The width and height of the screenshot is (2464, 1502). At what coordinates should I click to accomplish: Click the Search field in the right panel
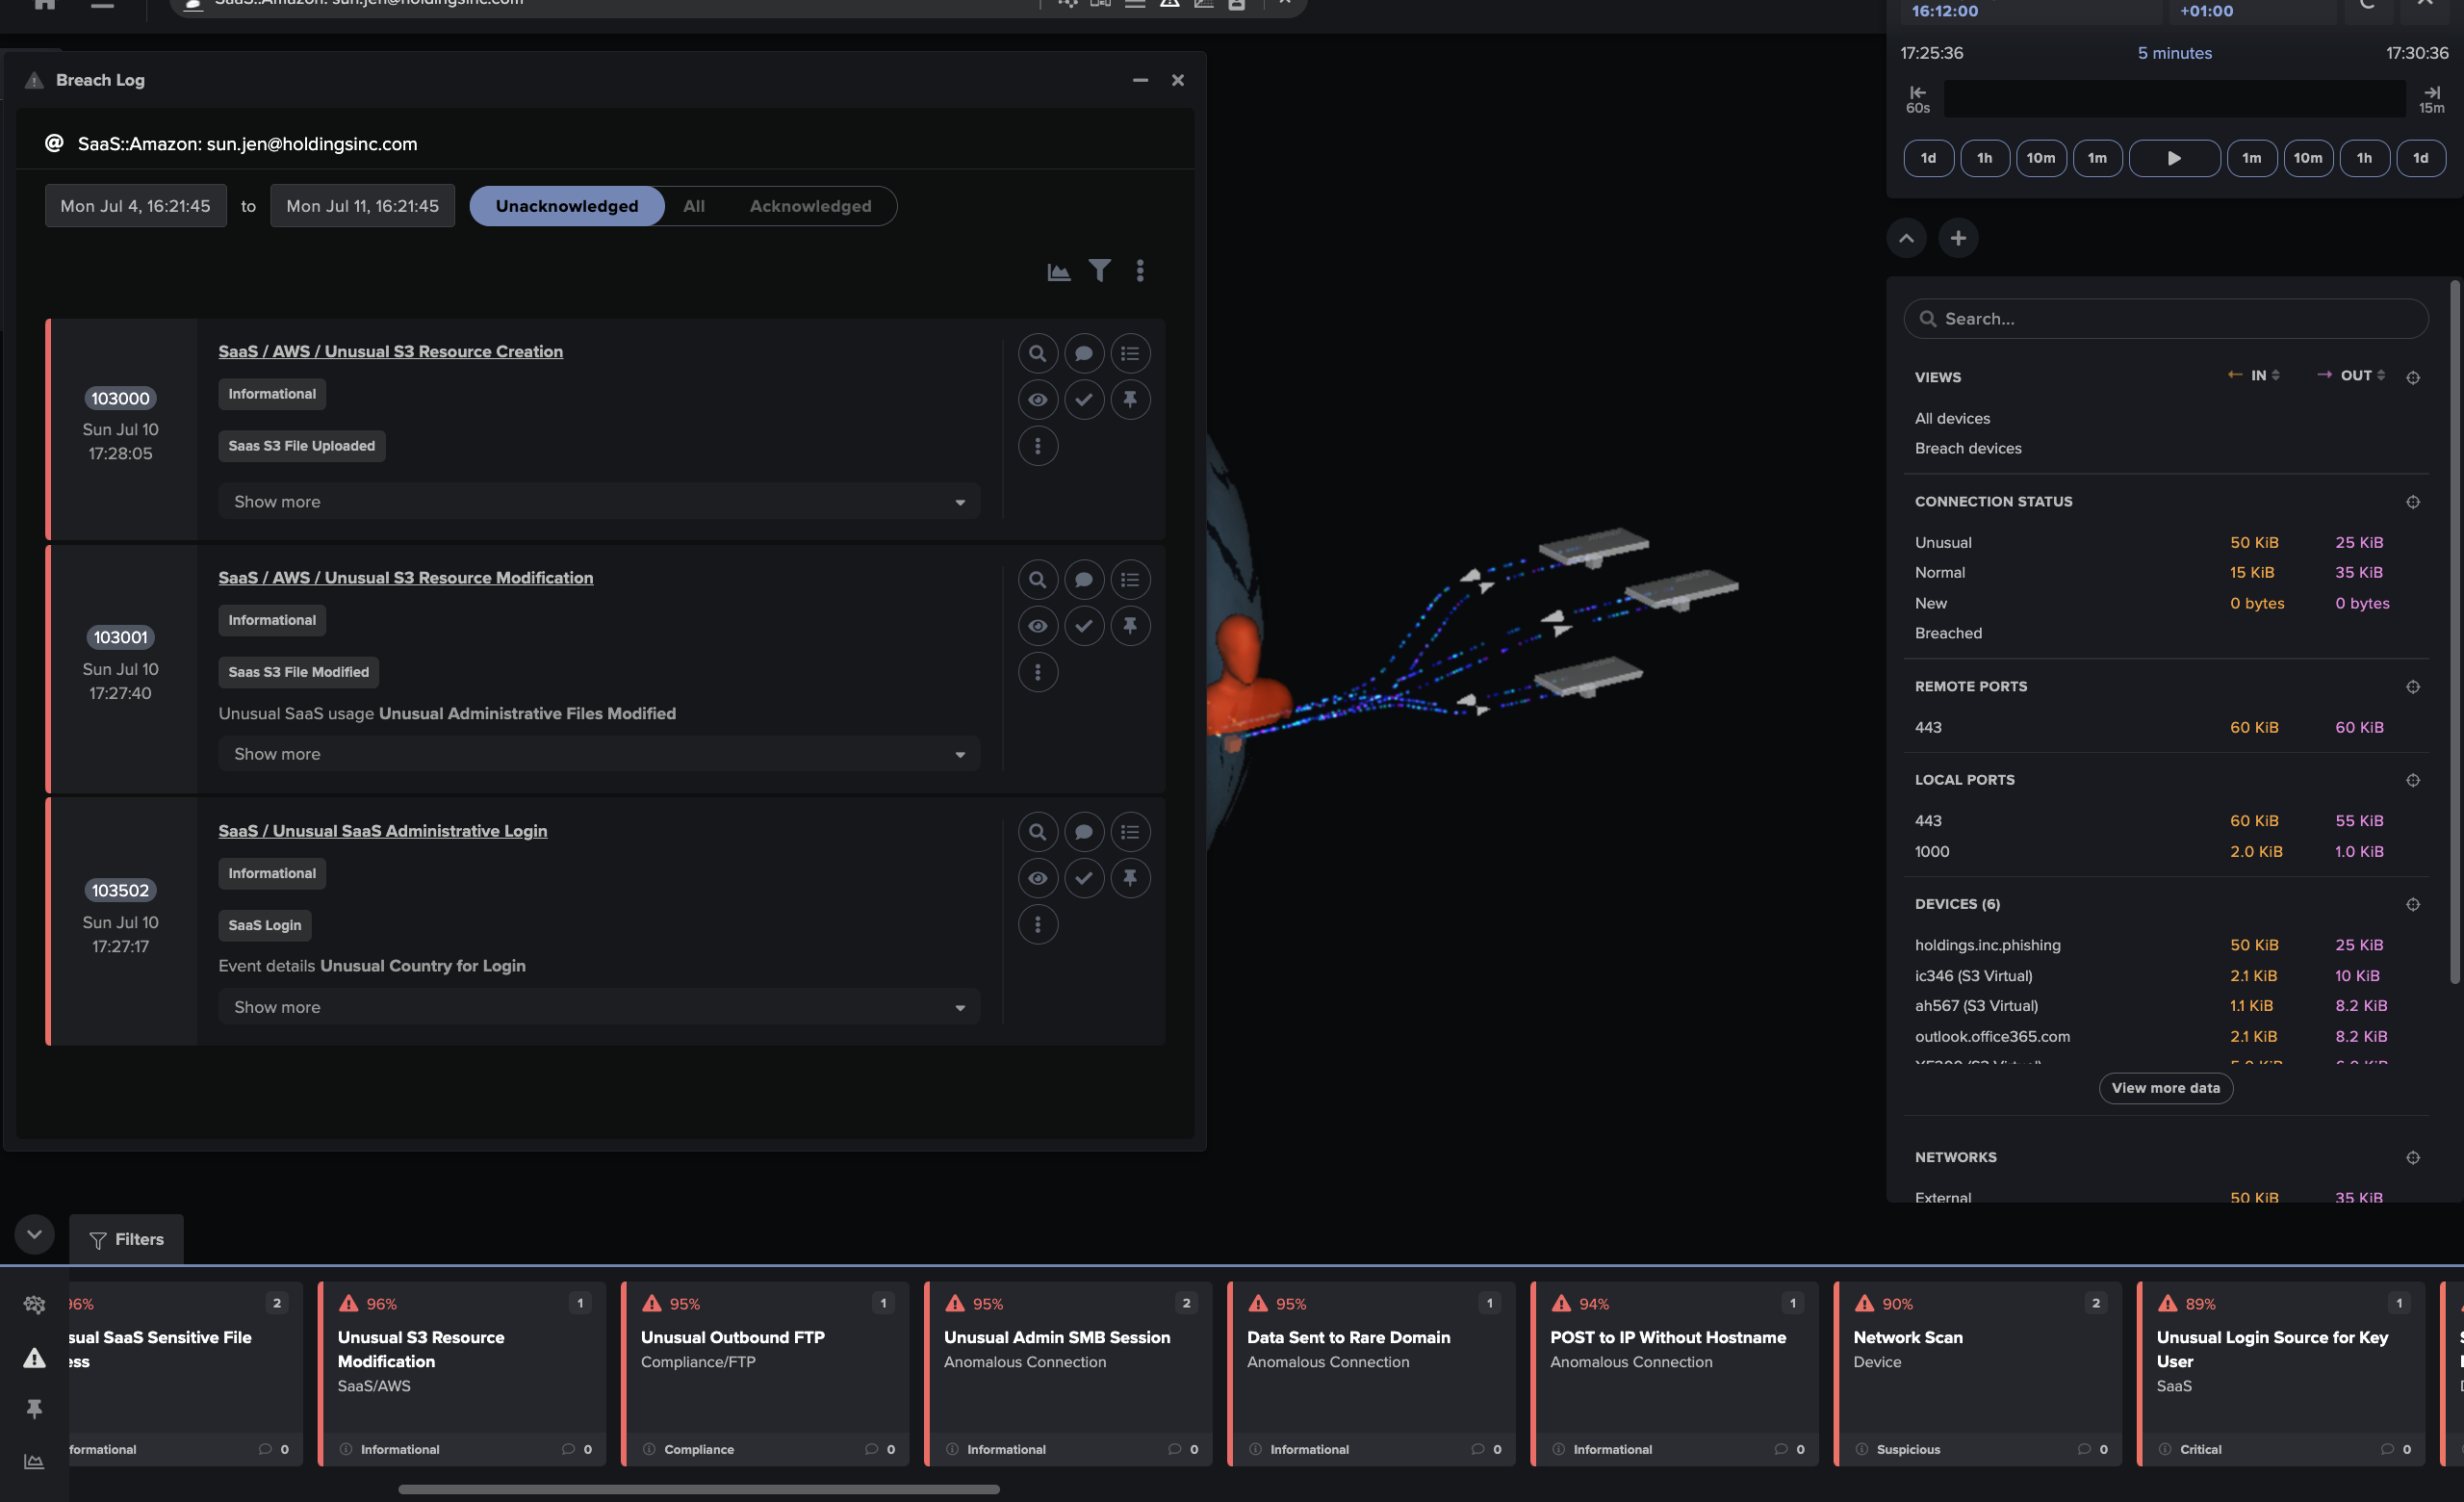pos(2165,319)
